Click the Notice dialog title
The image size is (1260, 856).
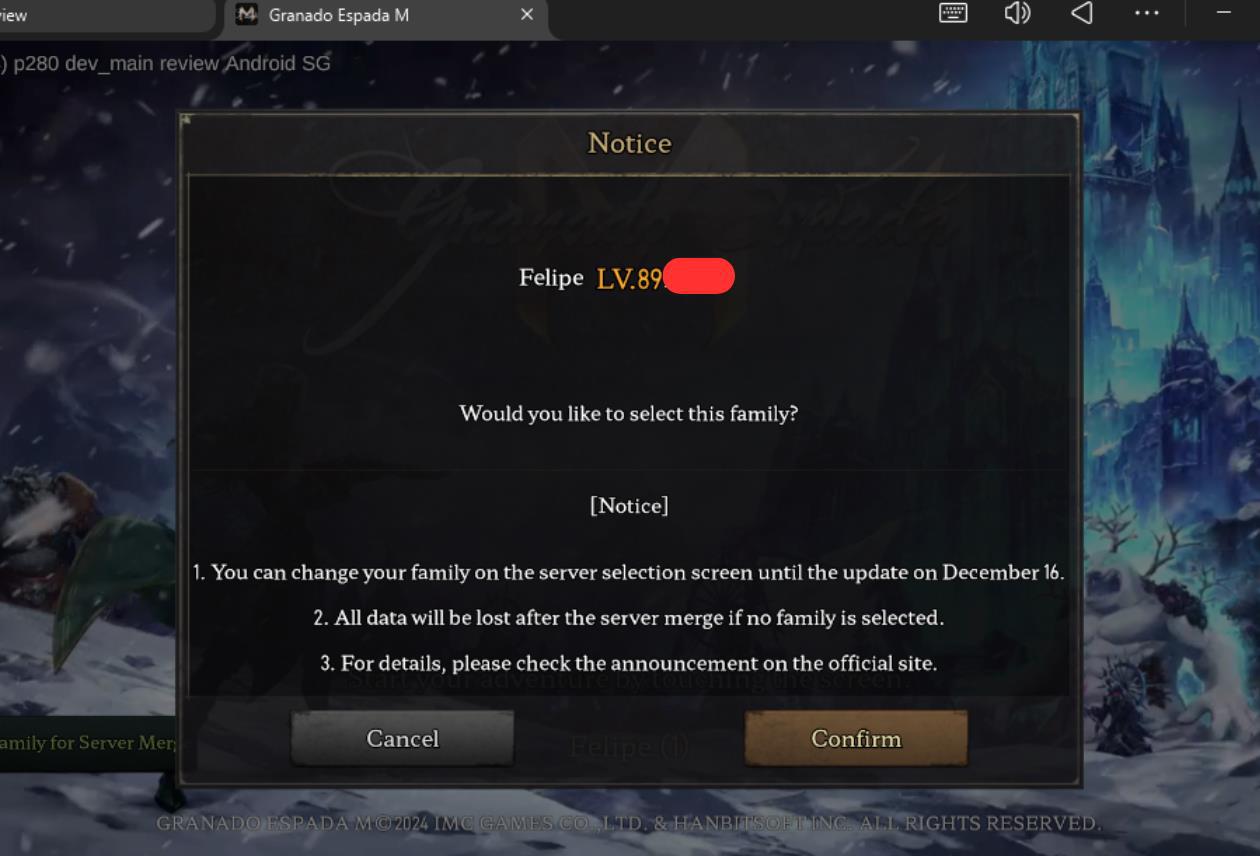(630, 144)
